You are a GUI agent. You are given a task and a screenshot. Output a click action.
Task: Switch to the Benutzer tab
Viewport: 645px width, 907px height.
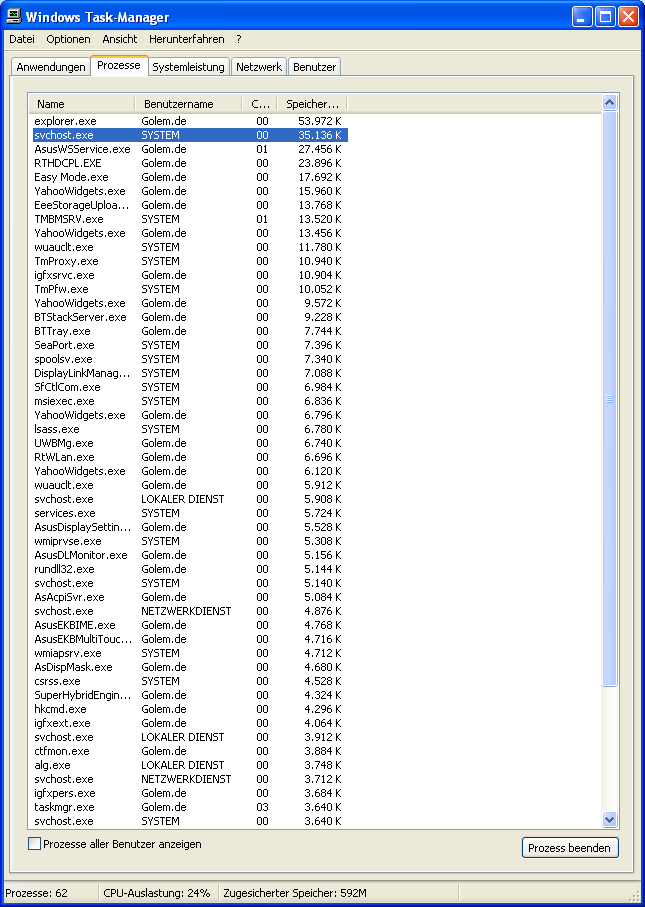tap(315, 67)
